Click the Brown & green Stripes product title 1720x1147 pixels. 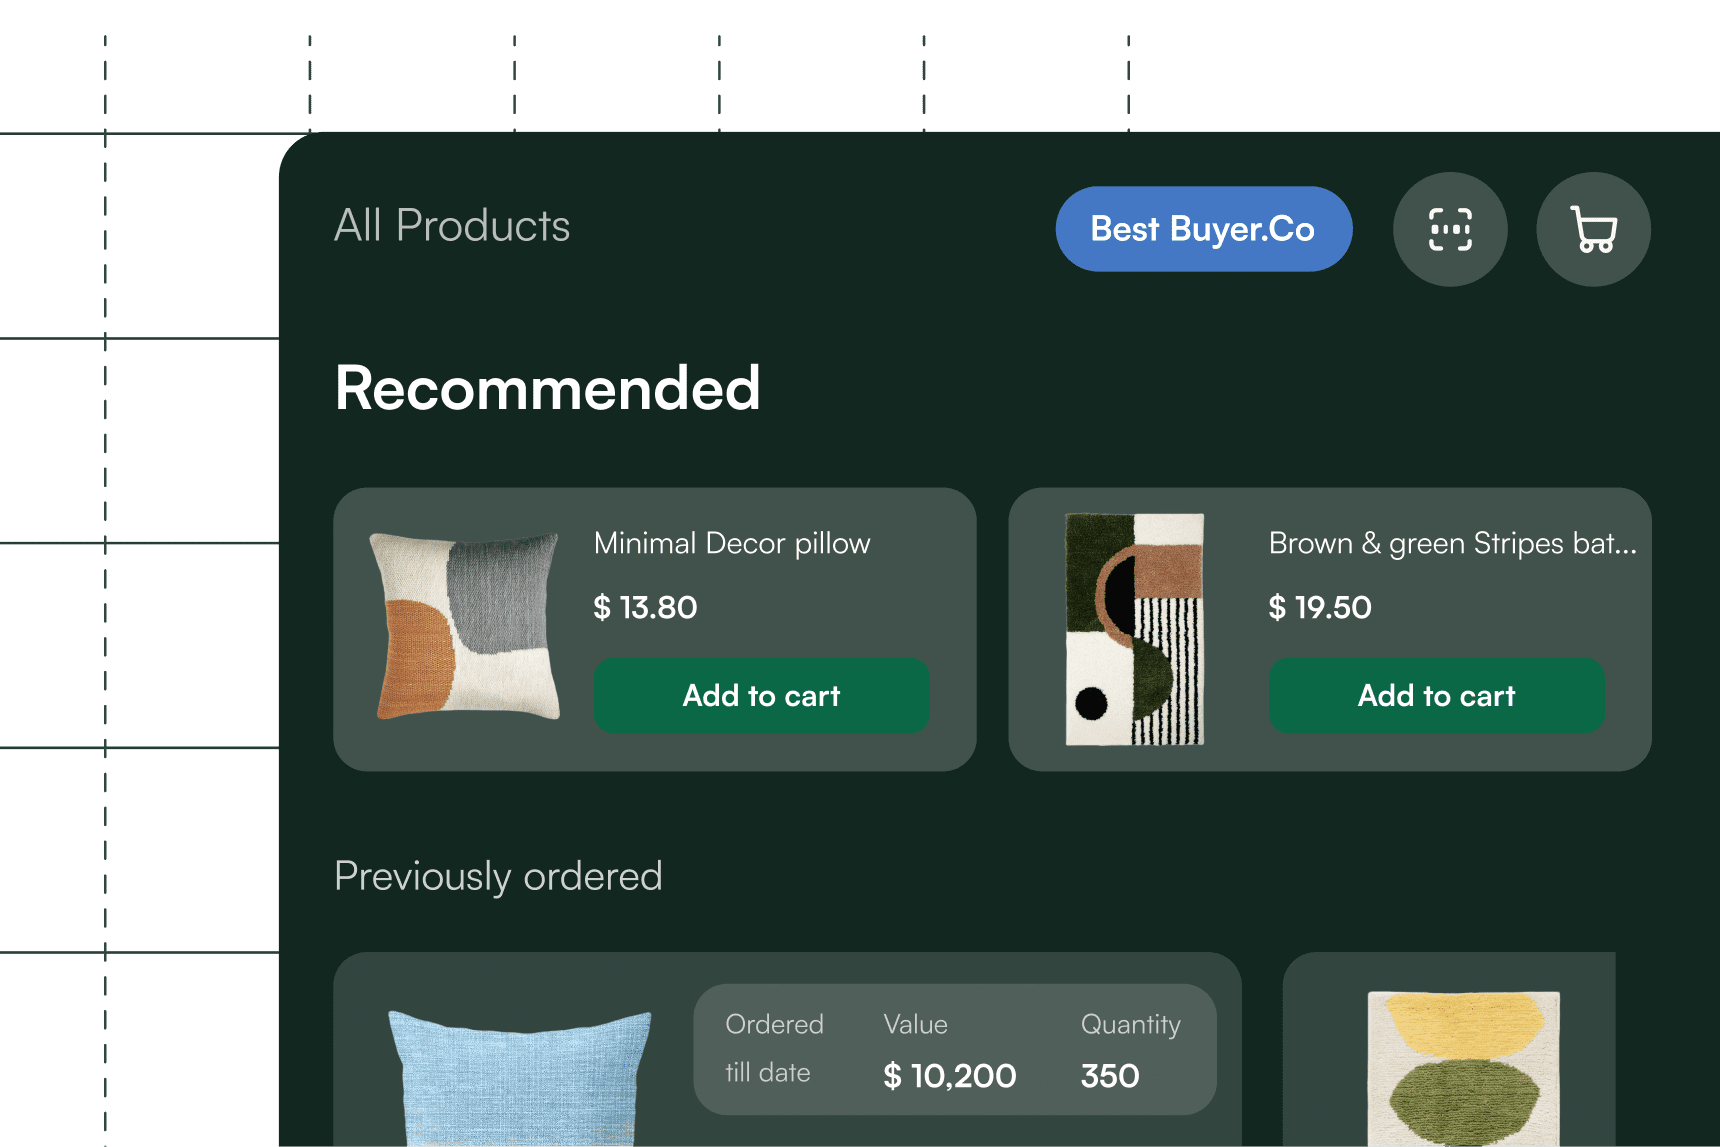[x=1452, y=543]
